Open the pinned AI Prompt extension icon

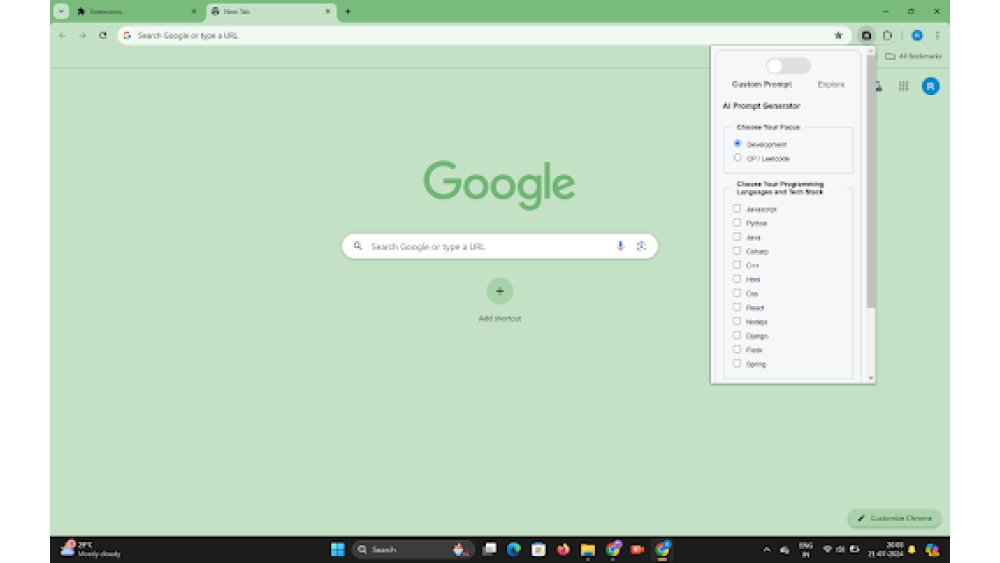pyautogui.click(x=866, y=36)
